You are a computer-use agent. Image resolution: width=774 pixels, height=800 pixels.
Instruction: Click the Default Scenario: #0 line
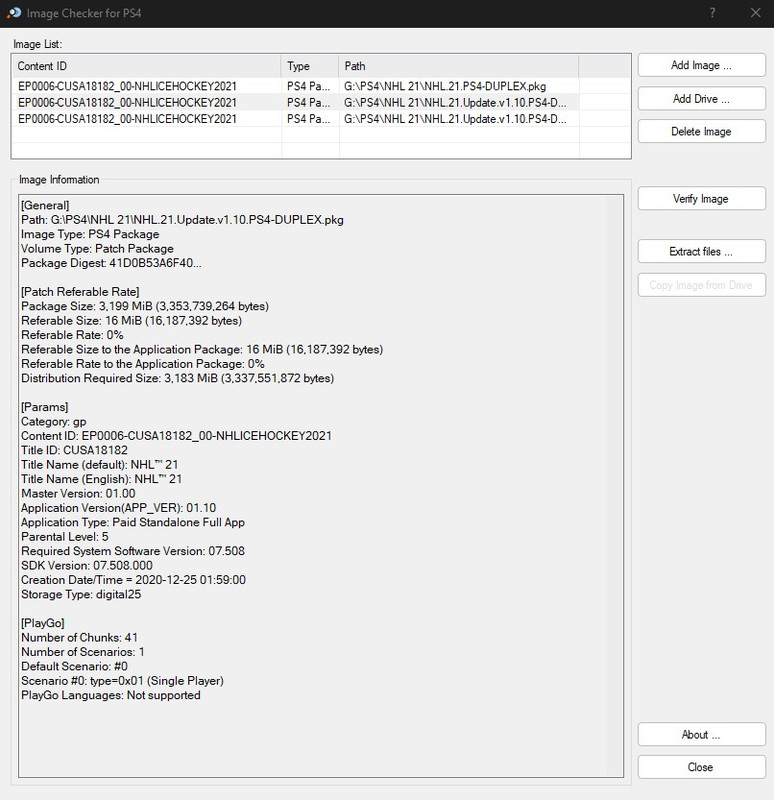tap(74, 666)
